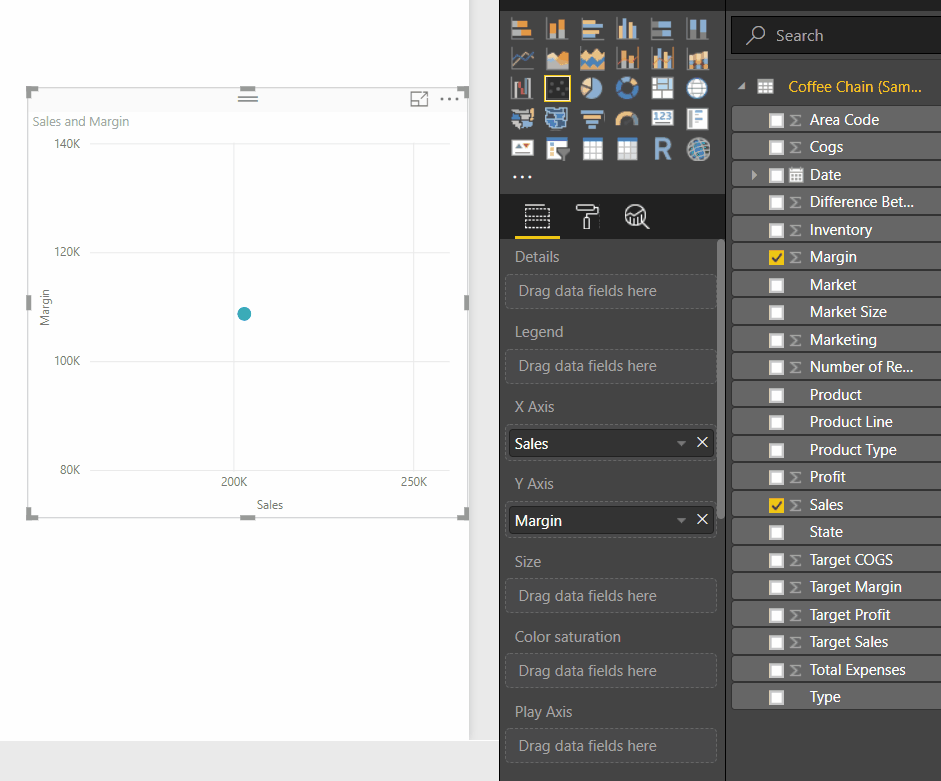This screenshot has height=781, width=941.
Task: Select the 100% stacked bar chart visual
Action: [x=662, y=29]
